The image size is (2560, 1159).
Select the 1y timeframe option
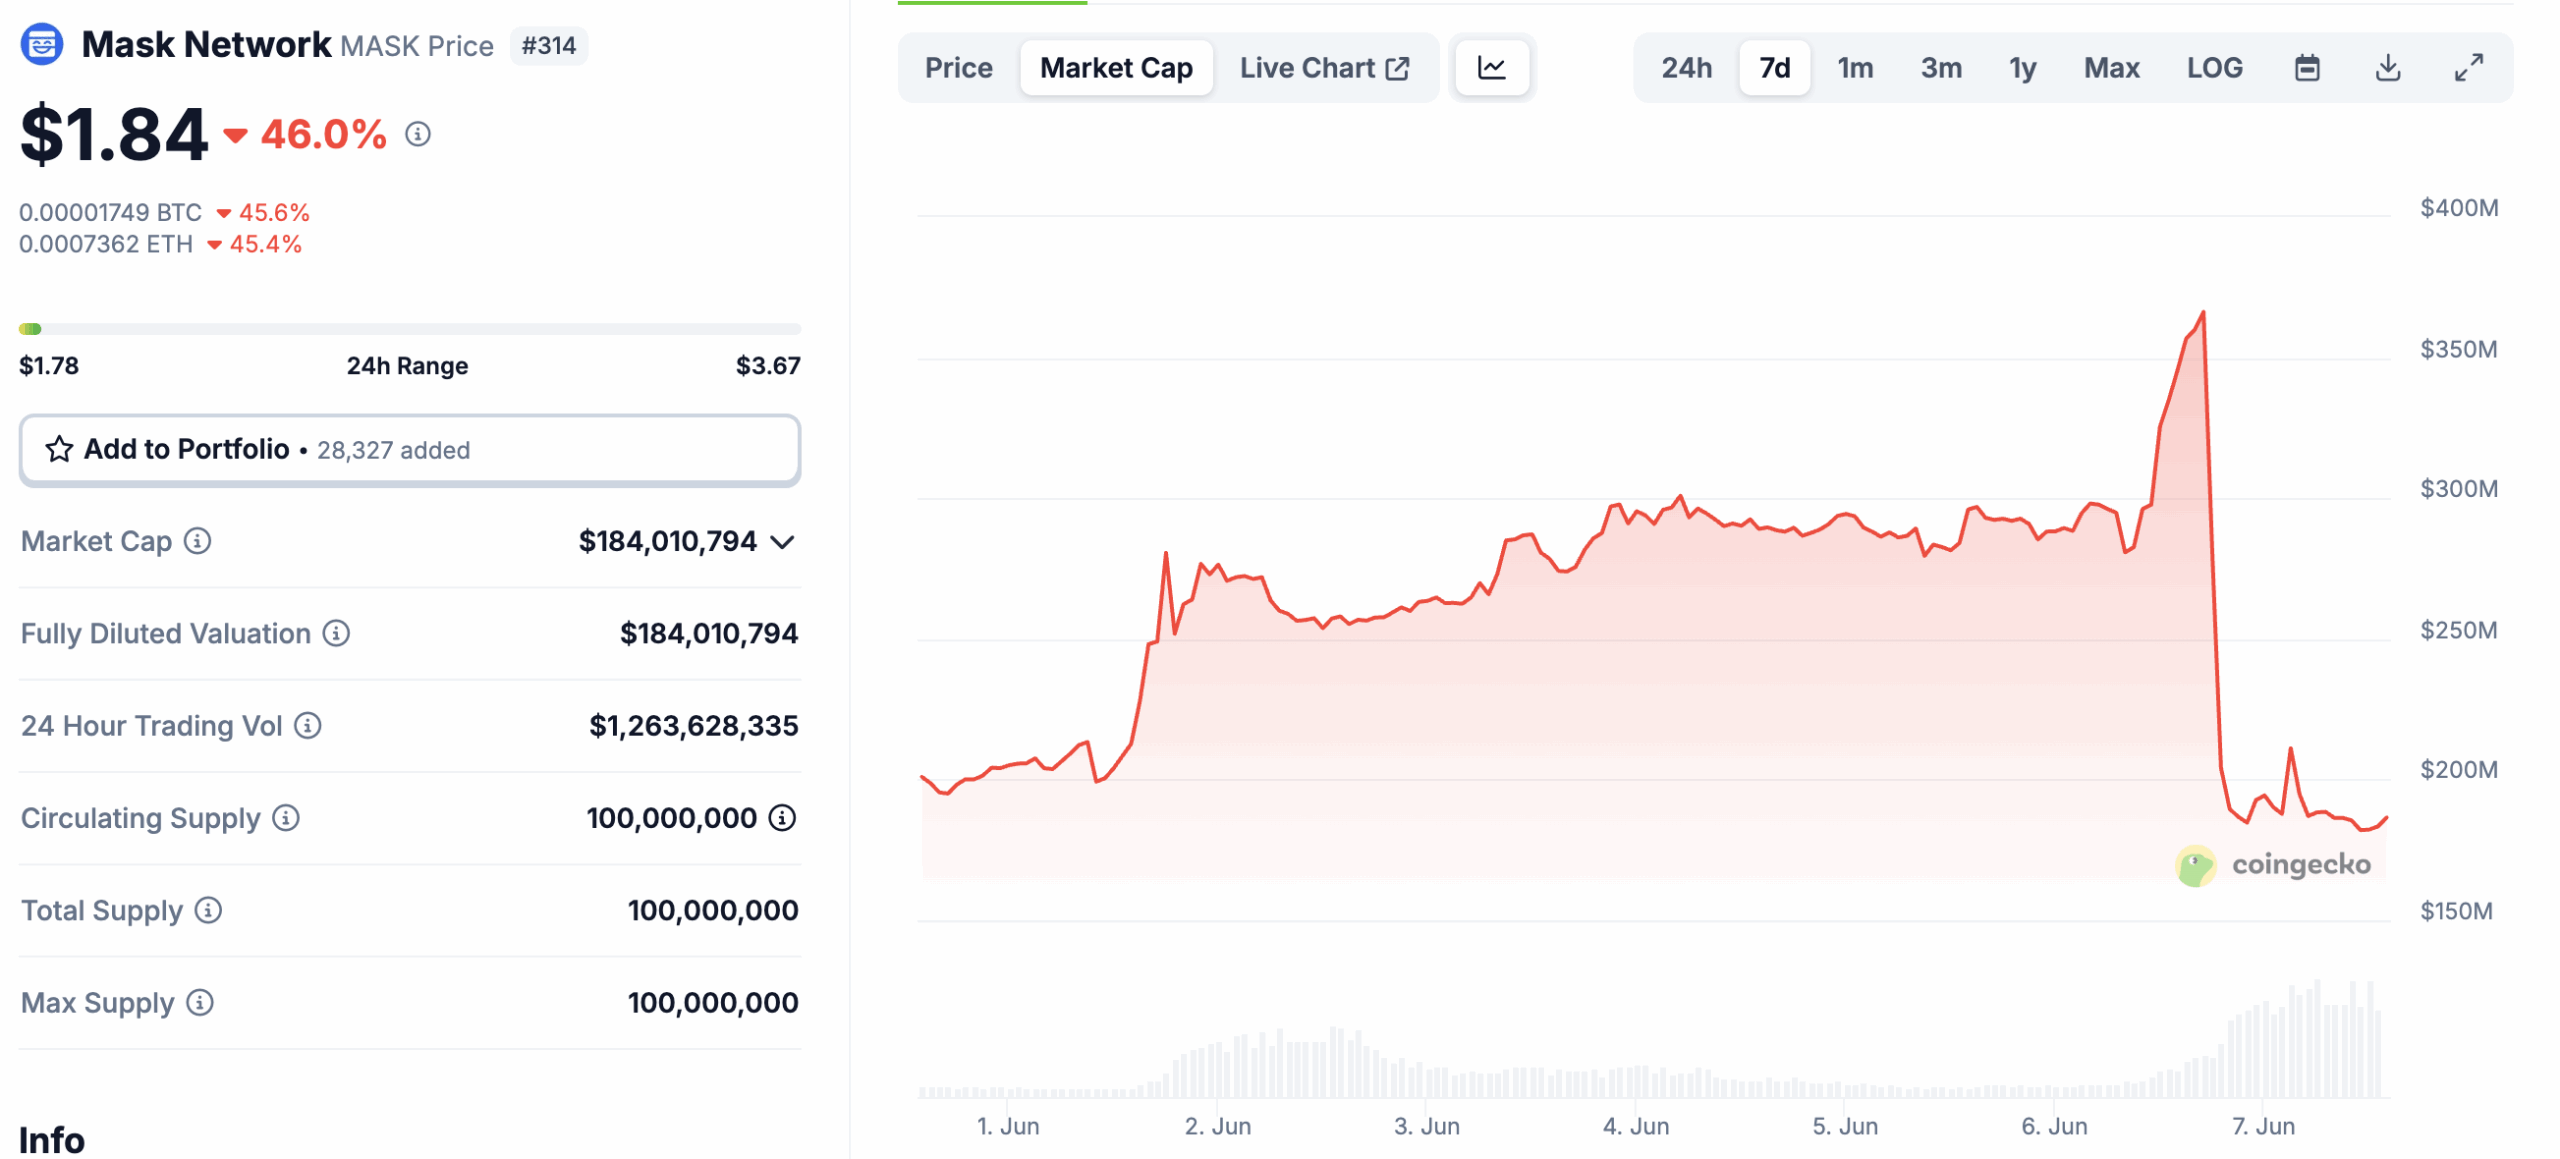pos(2021,67)
